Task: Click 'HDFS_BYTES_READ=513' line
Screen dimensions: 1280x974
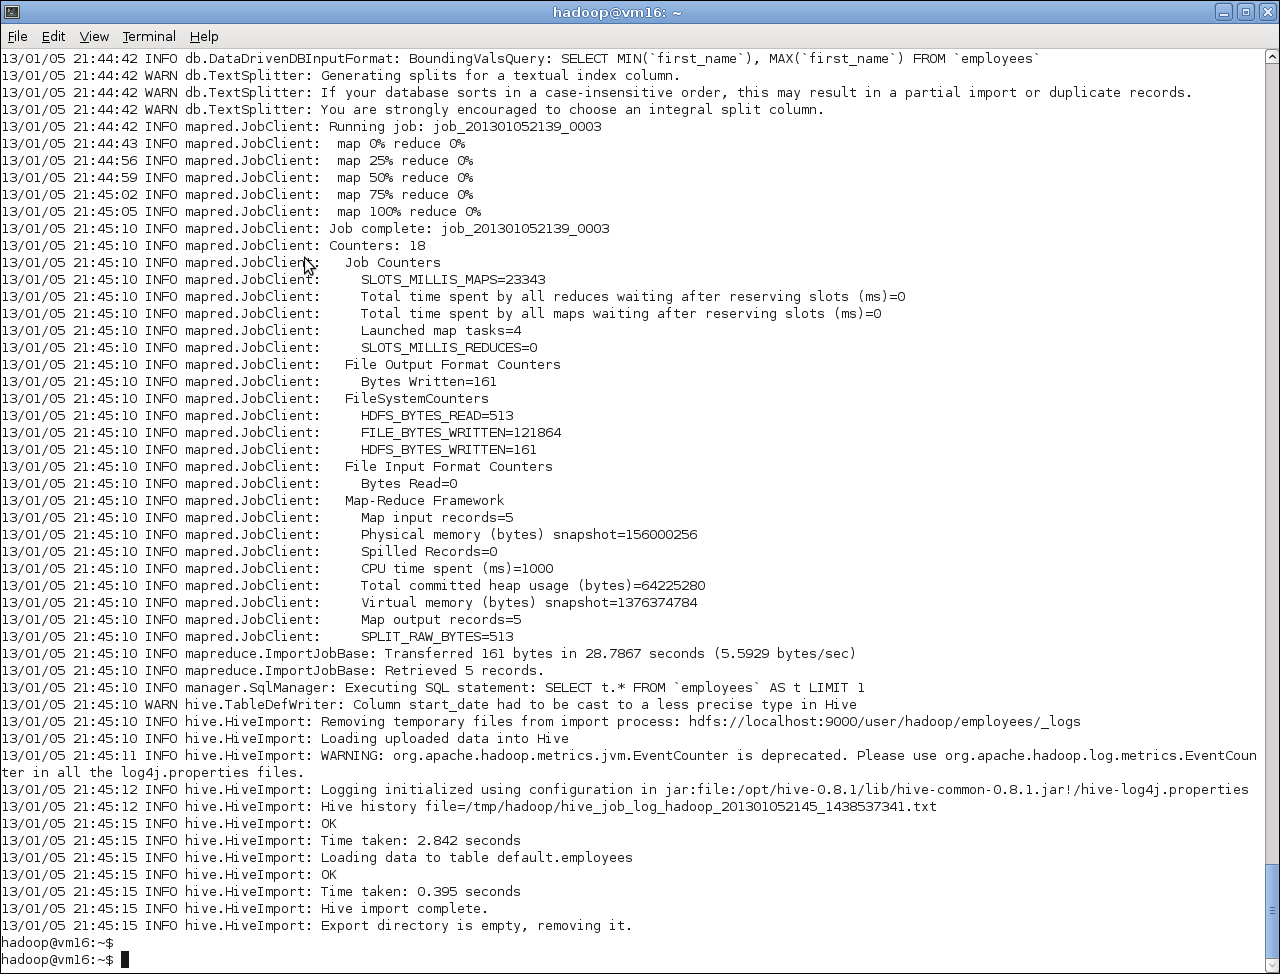Action: tap(437, 416)
